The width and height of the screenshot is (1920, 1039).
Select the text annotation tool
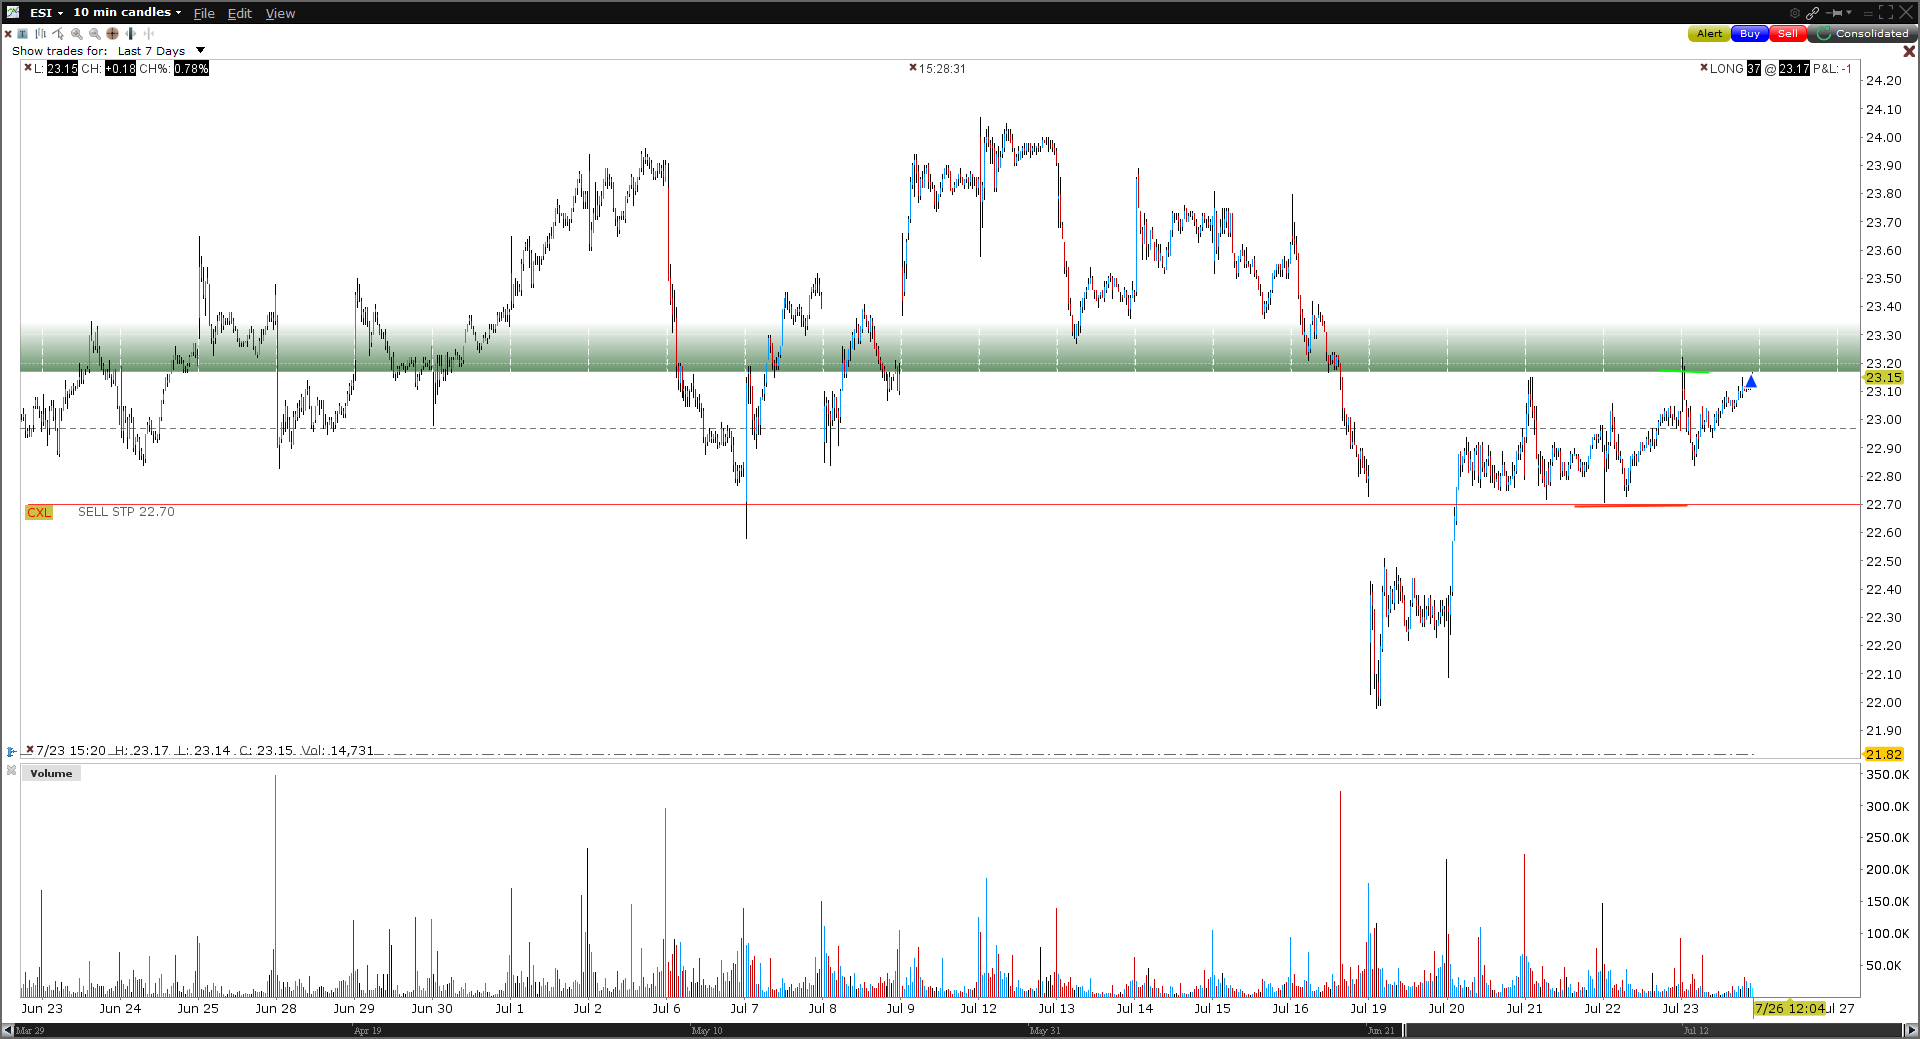(x=22, y=34)
